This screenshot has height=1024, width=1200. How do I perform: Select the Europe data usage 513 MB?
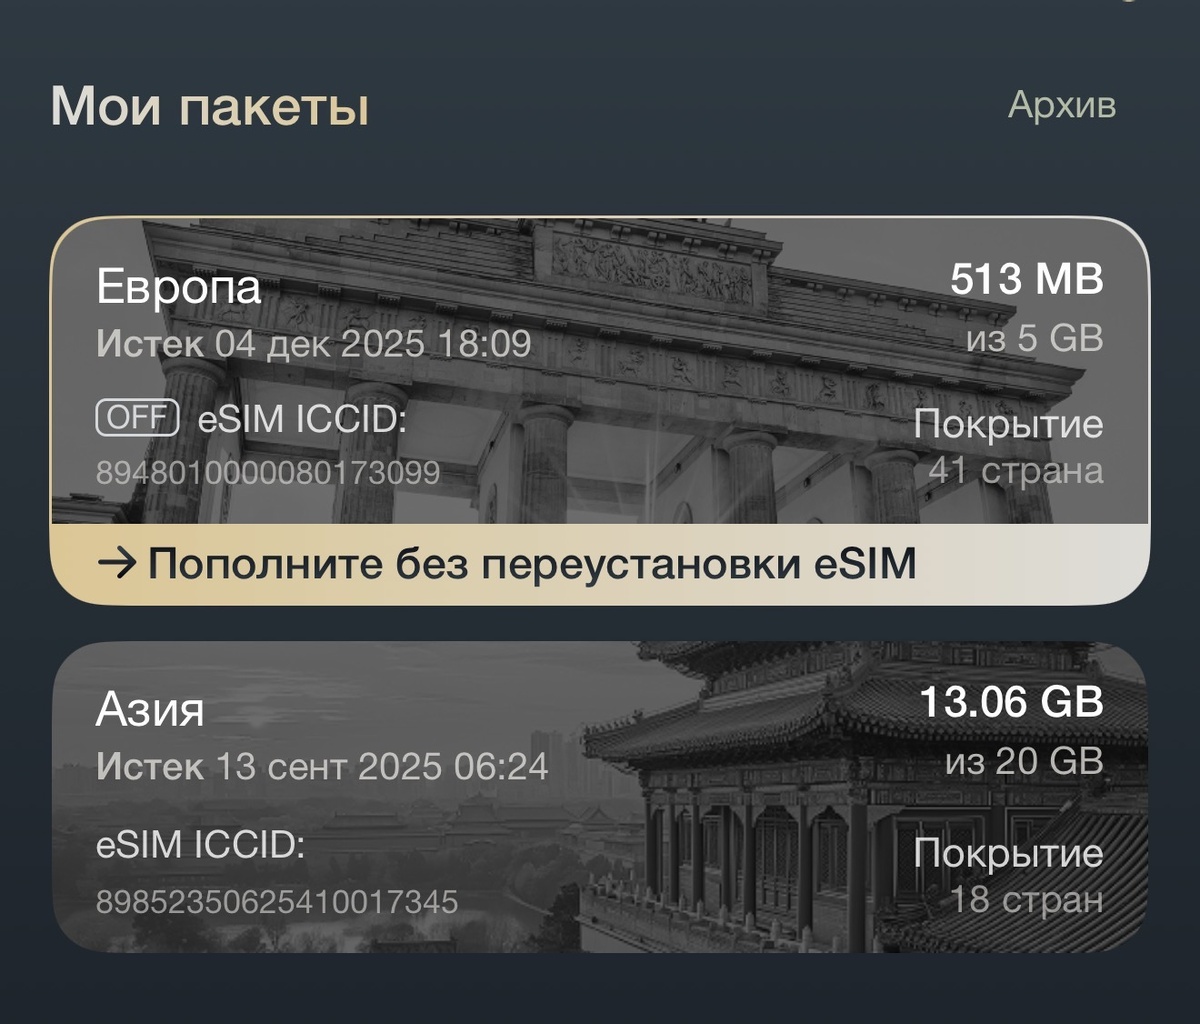(1026, 283)
